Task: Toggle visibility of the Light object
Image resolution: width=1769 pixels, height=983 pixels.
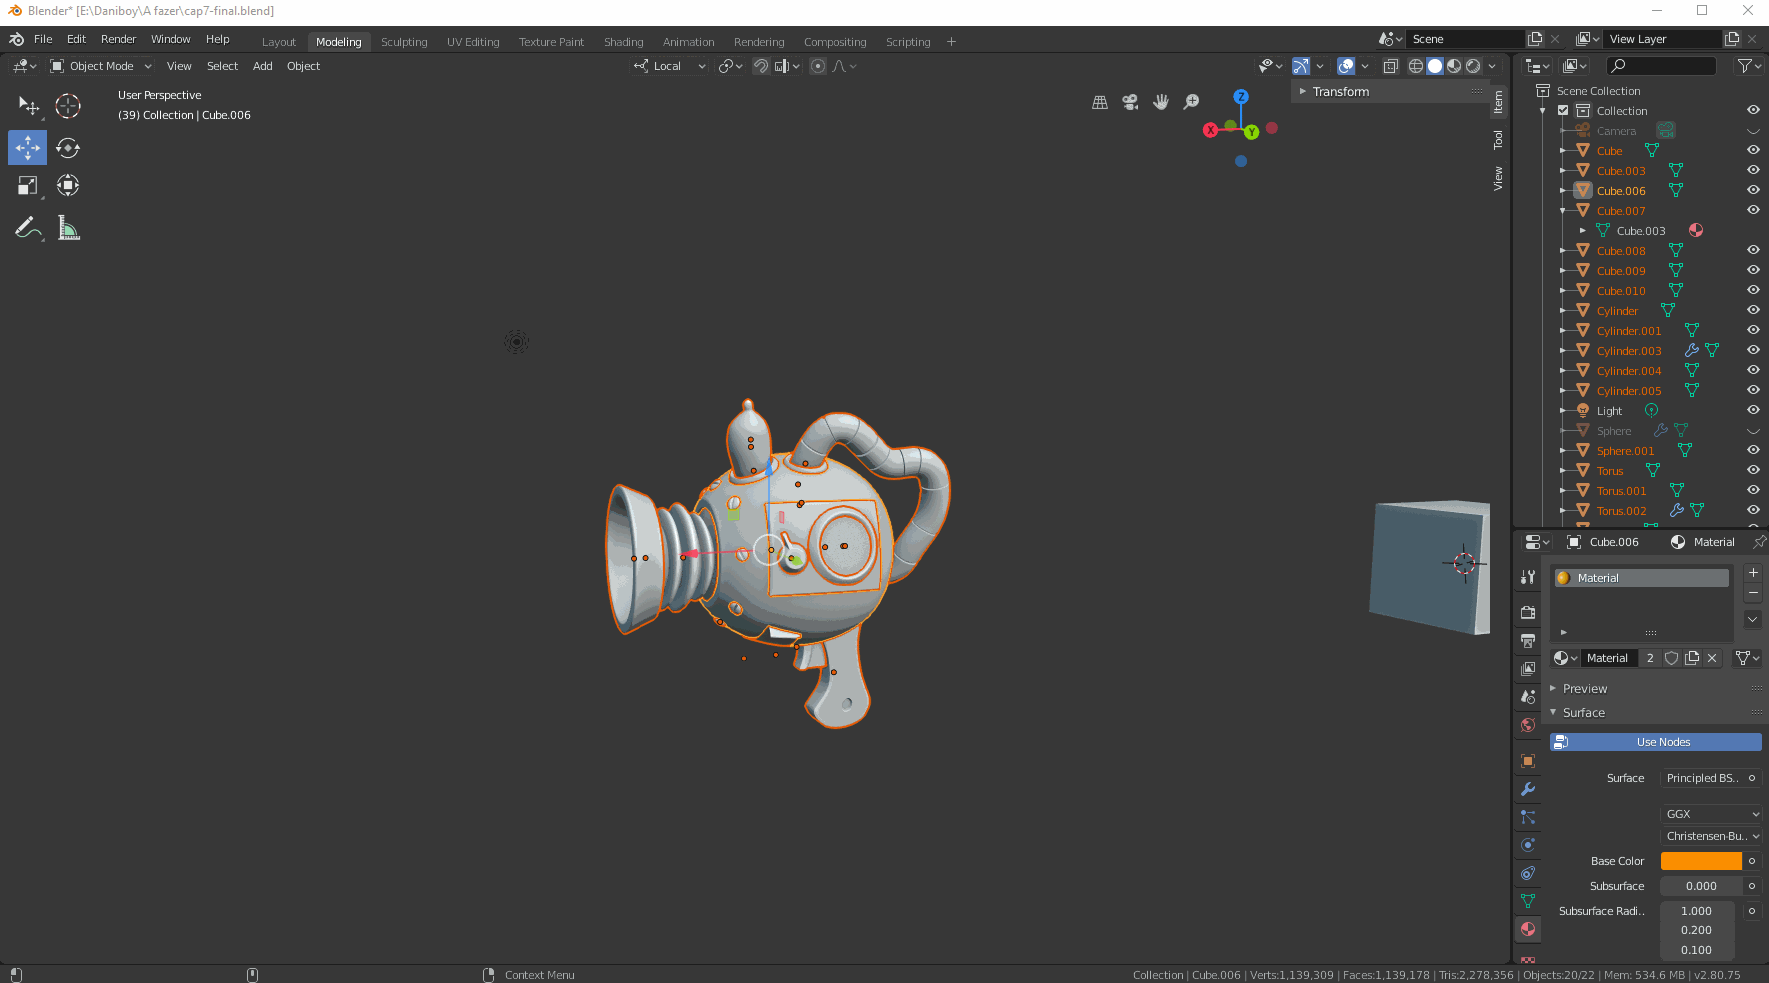Action: pos(1753,410)
